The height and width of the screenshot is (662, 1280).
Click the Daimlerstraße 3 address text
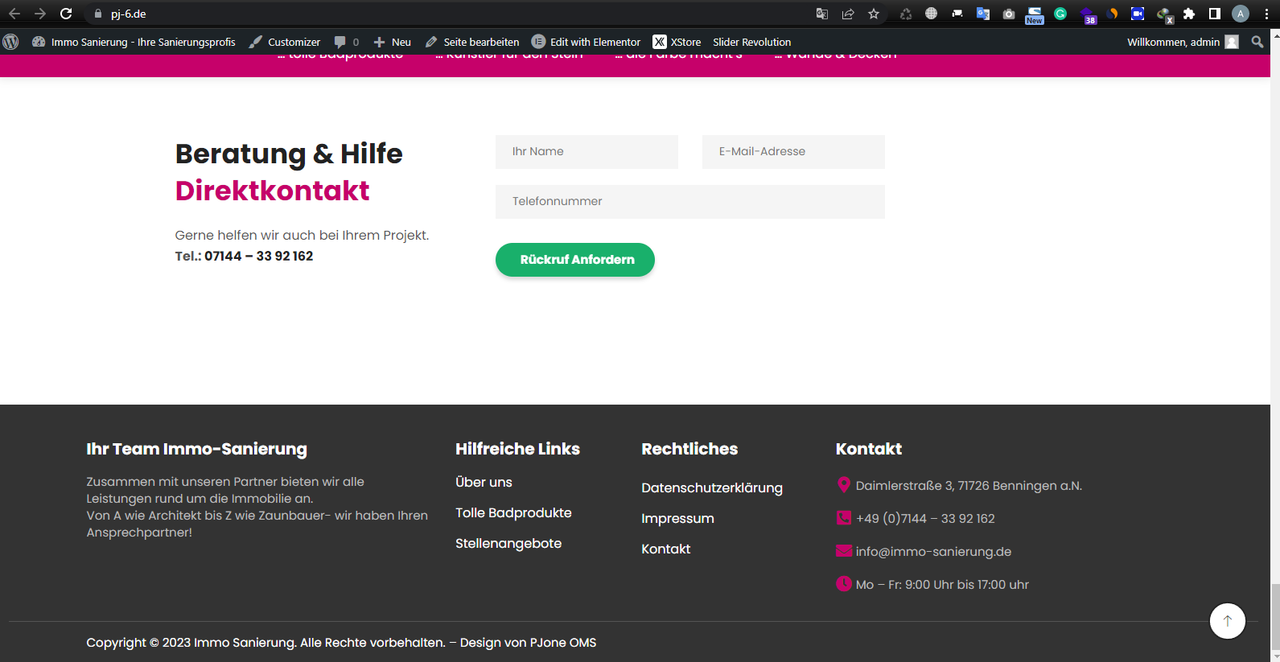coord(969,486)
